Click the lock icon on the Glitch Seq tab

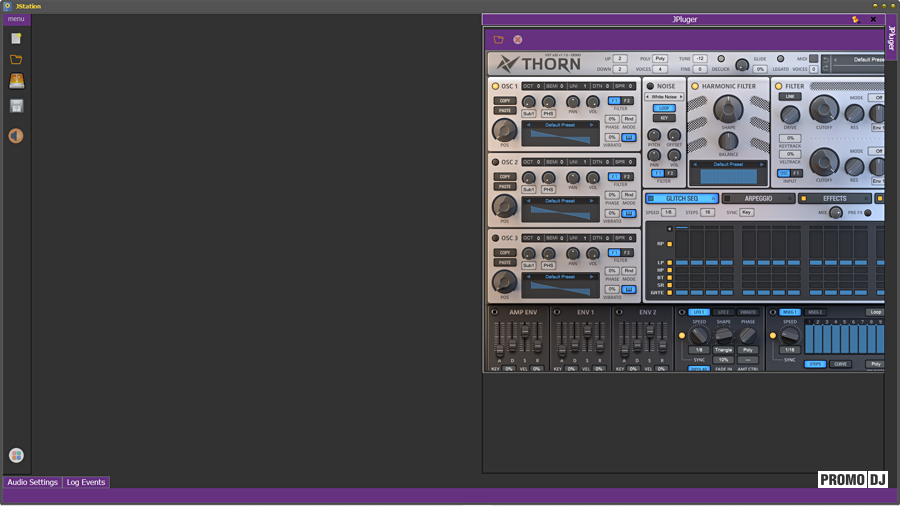(x=713, y=198)
